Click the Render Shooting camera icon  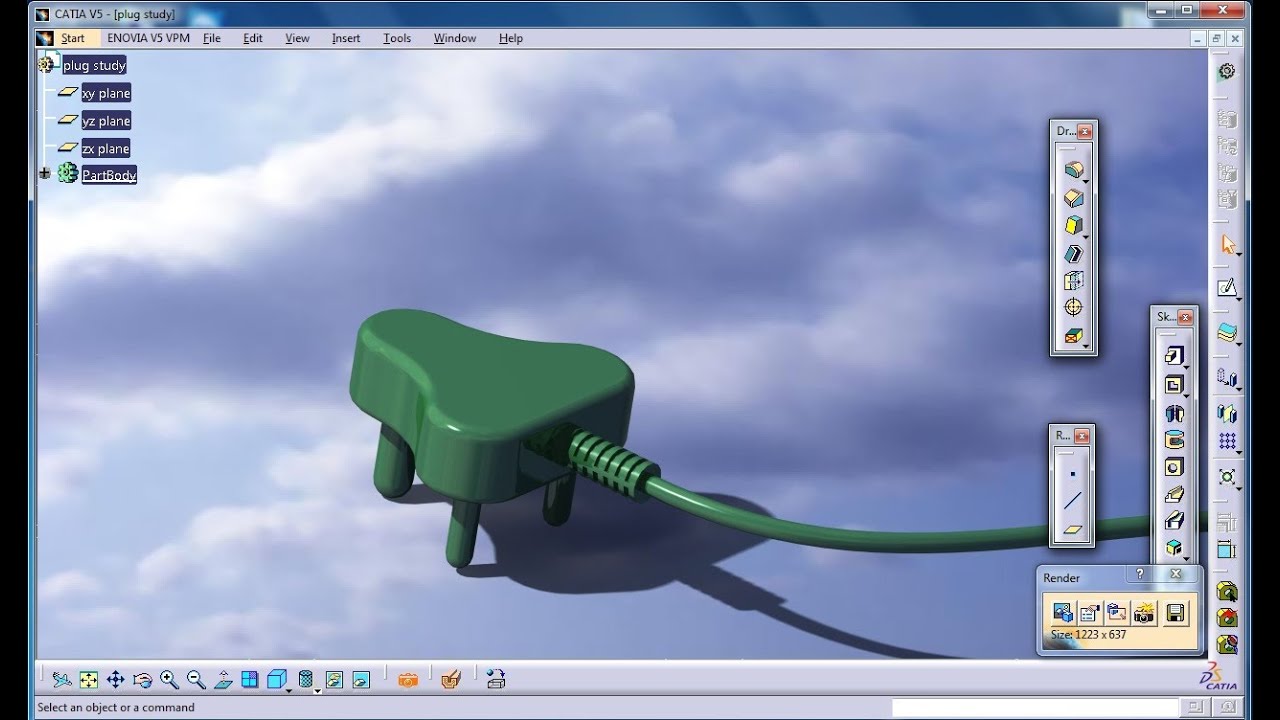pos(1145,612)
